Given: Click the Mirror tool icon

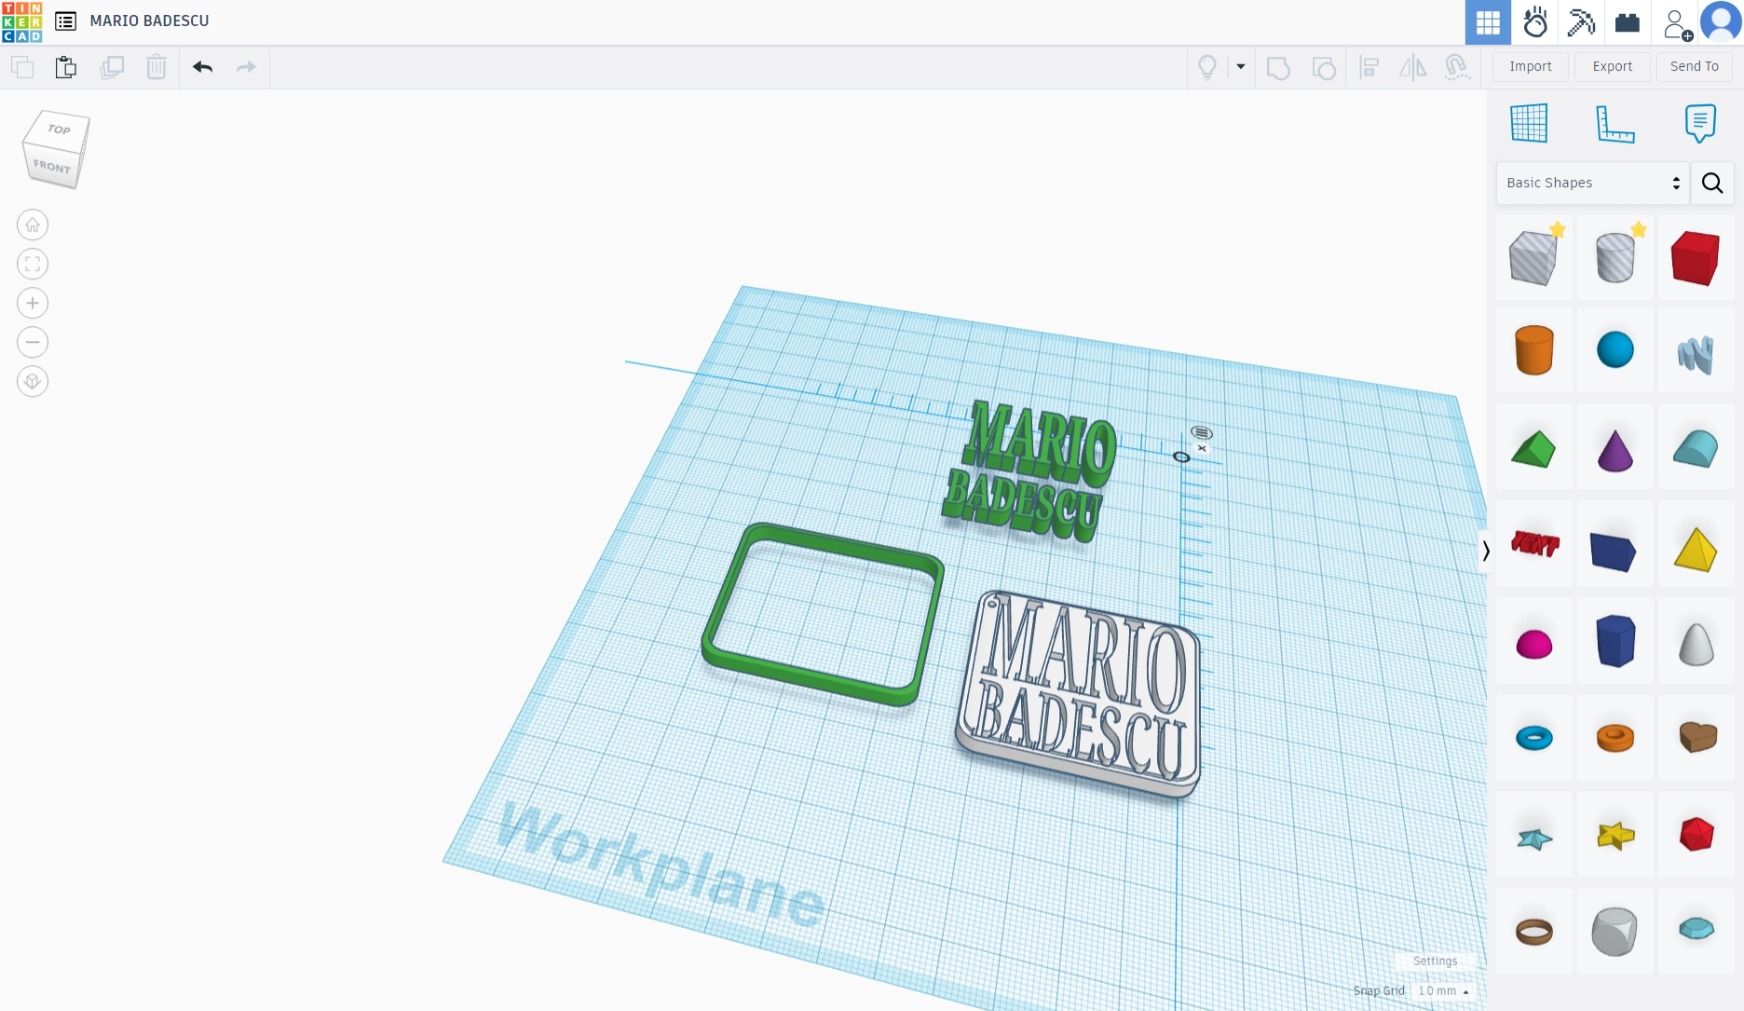Looking at the screenshot, I should (1413, 68).
